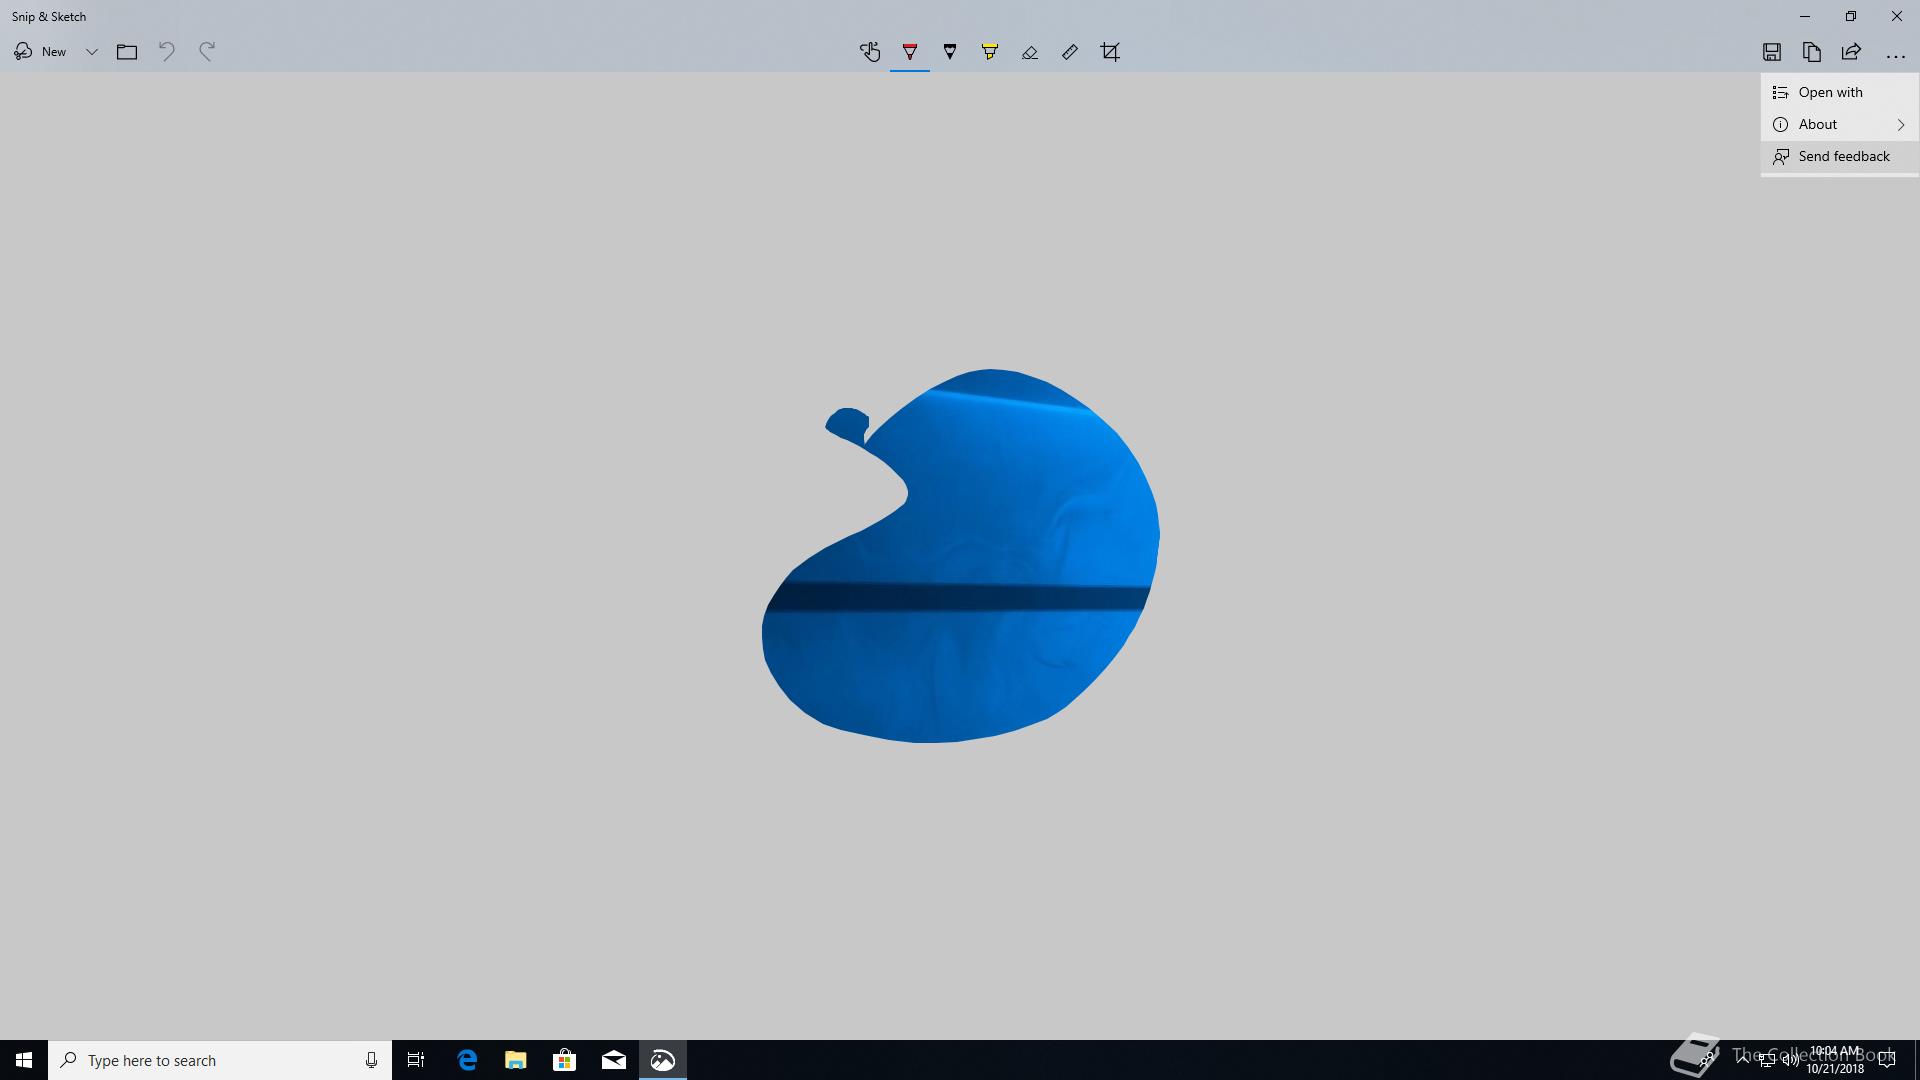Open file using the folder icon
1920x1080 pixels.
[127, 52]
